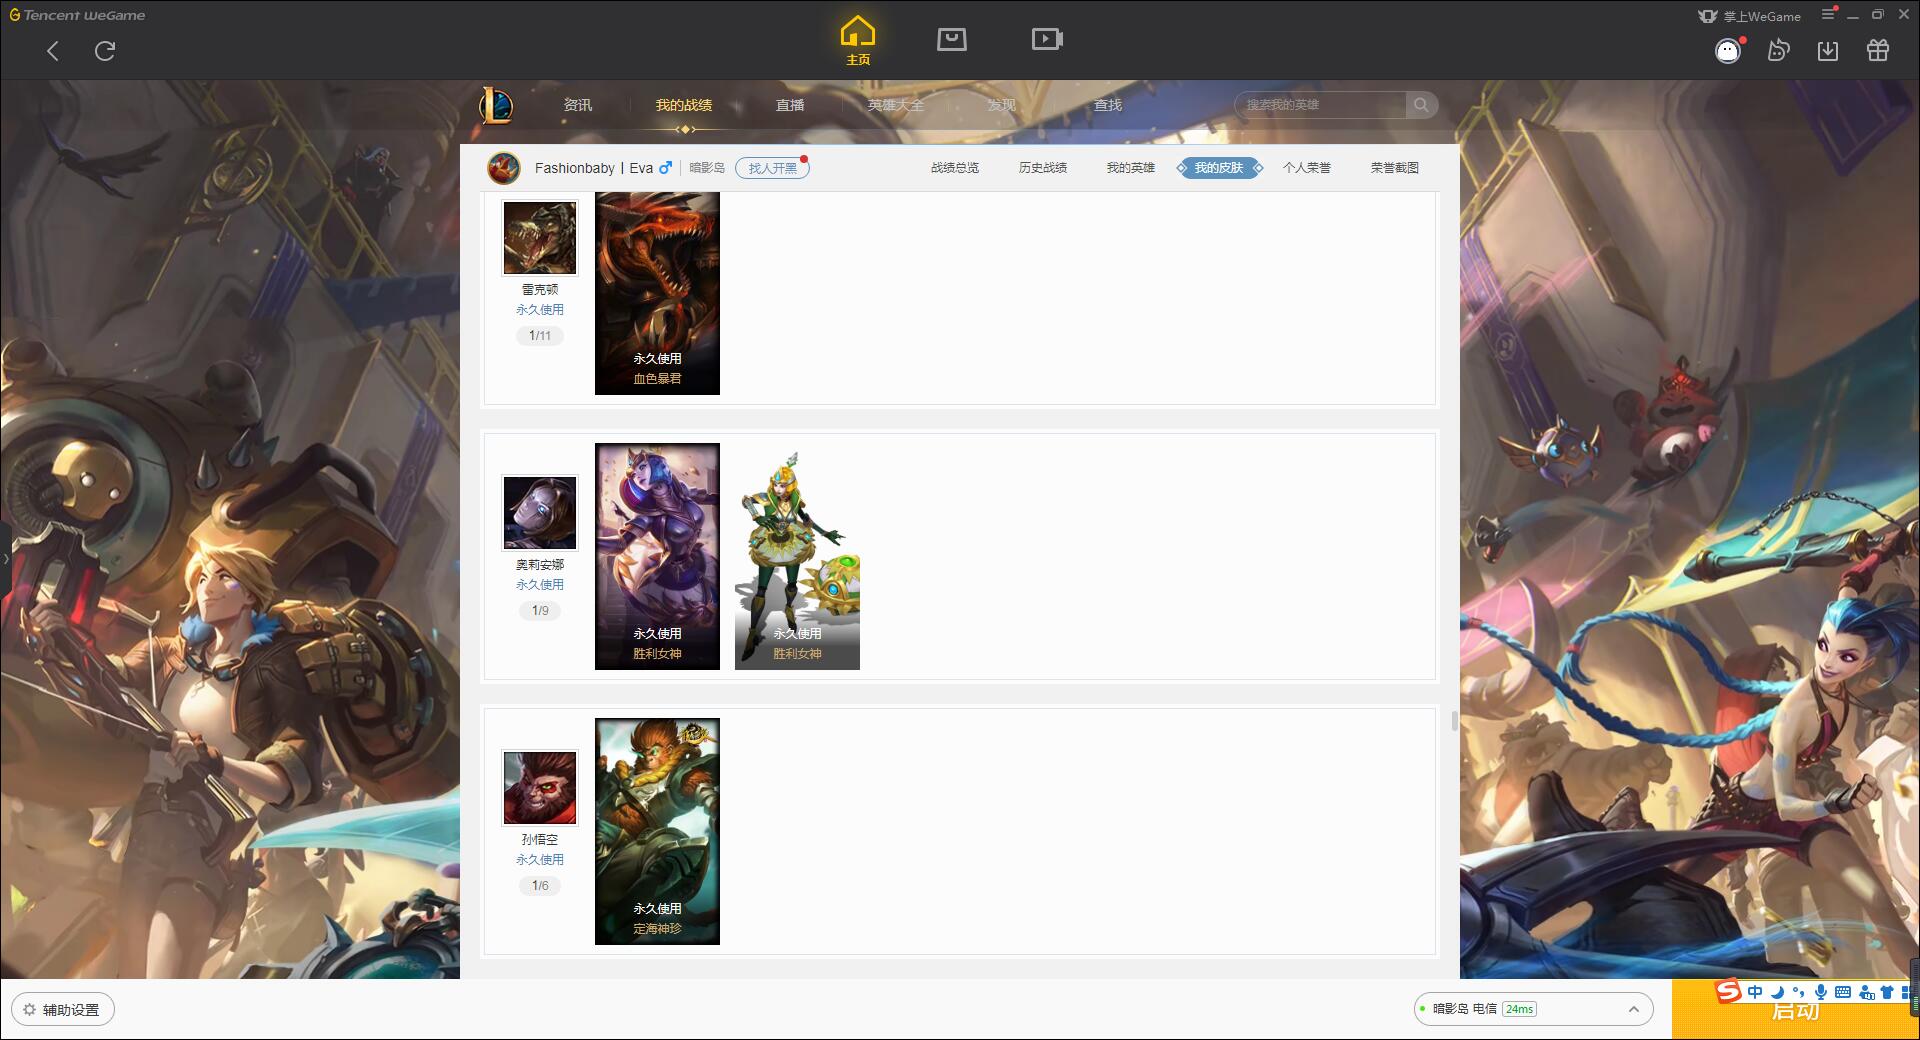This screenshot has height=1040, width=1920.
Task: Open the 查找 search tab
Action: (1108, 105)
